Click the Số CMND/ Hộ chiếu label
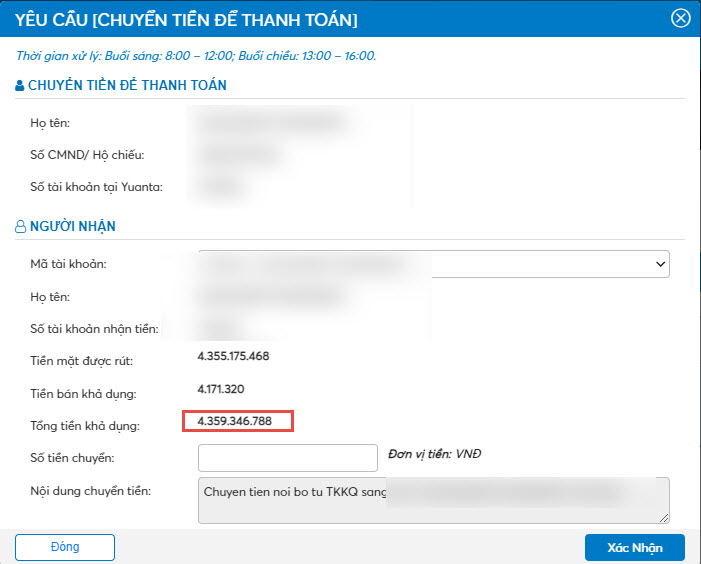Screen dimensions: 701x564 [x=87, y=155]
